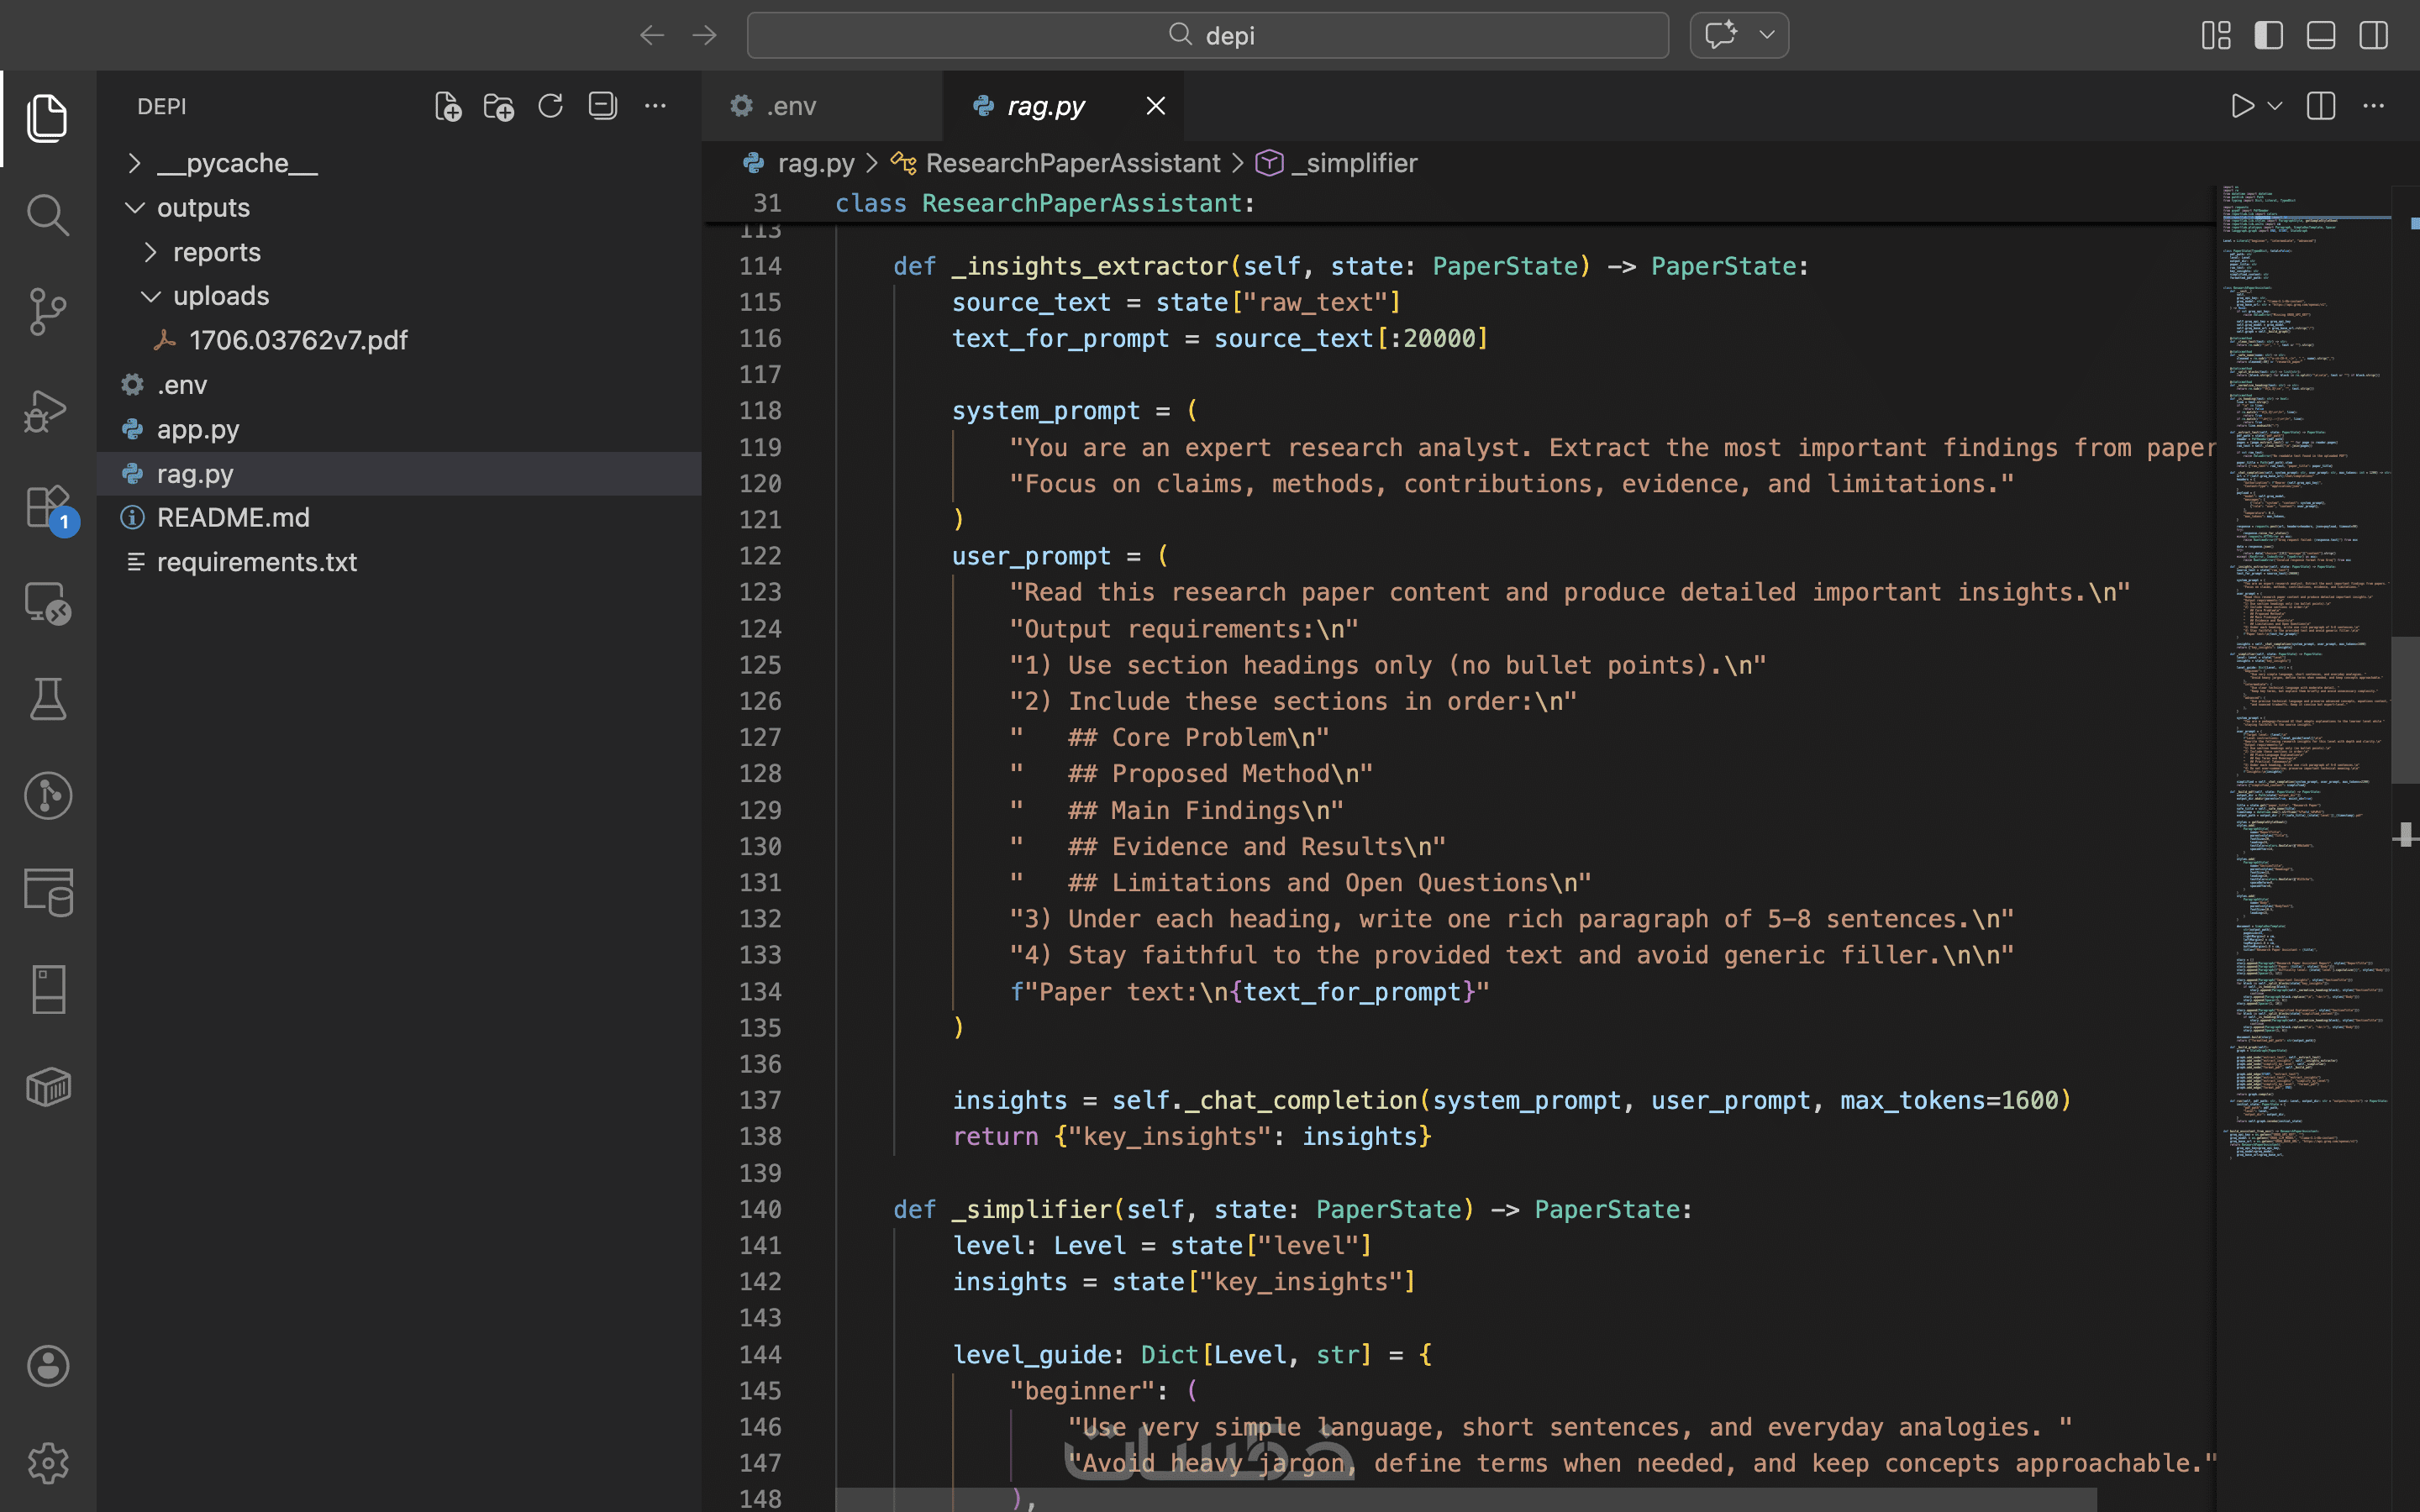Toggle the bottom panel visibility

tap(2320, 35)
